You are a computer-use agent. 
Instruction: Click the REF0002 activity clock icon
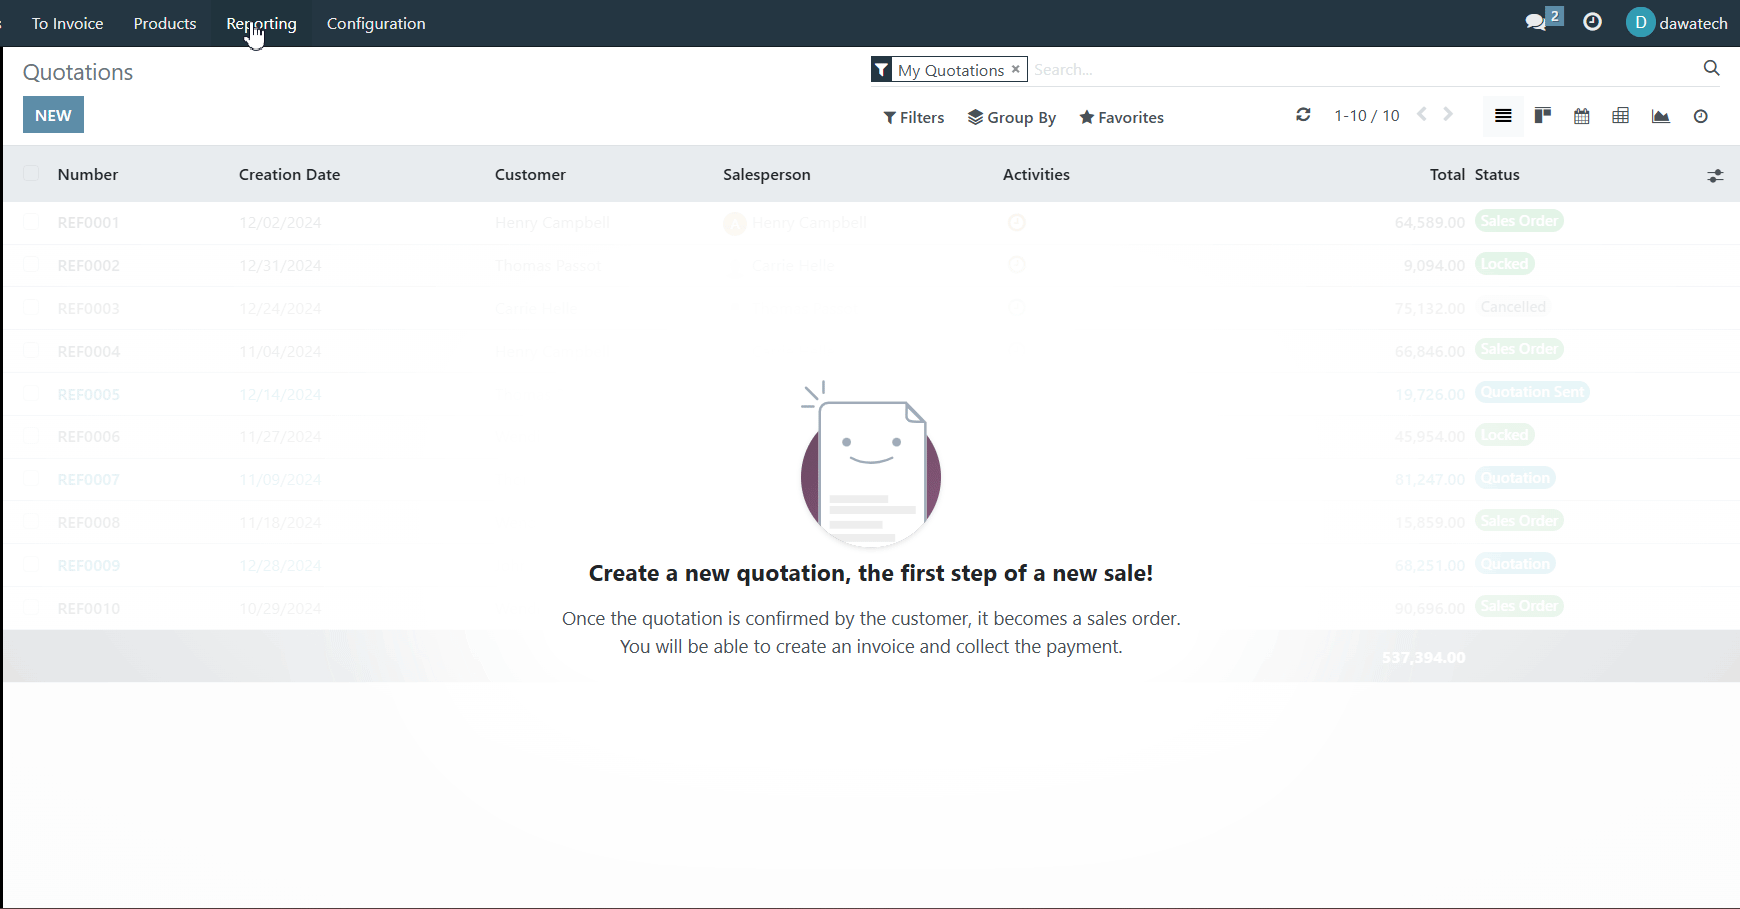pos(1017,265)
